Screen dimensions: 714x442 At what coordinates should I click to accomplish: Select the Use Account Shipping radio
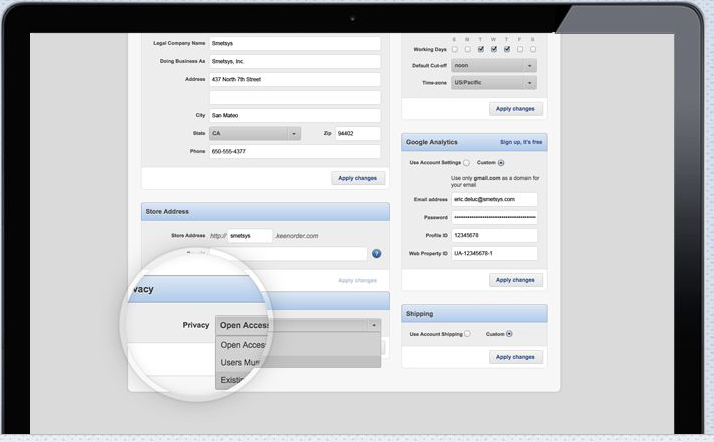coord(467,334)
